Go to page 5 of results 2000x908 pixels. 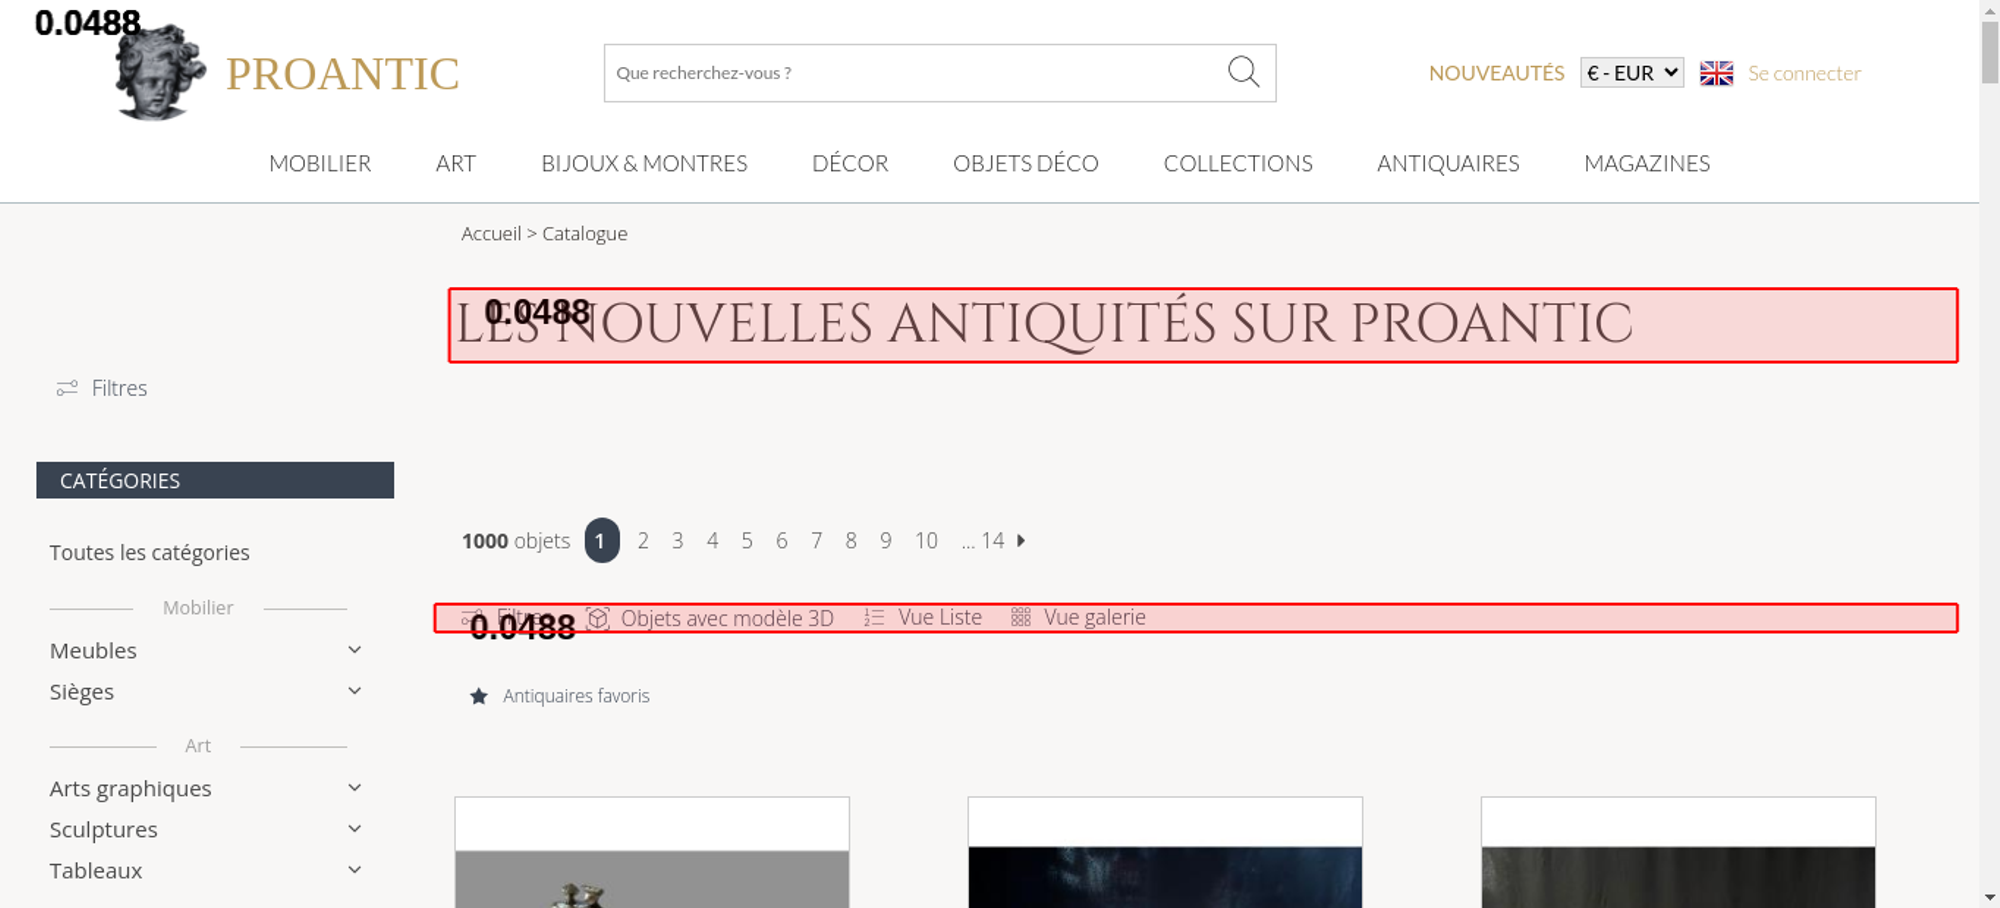click(x=747, y=541)
